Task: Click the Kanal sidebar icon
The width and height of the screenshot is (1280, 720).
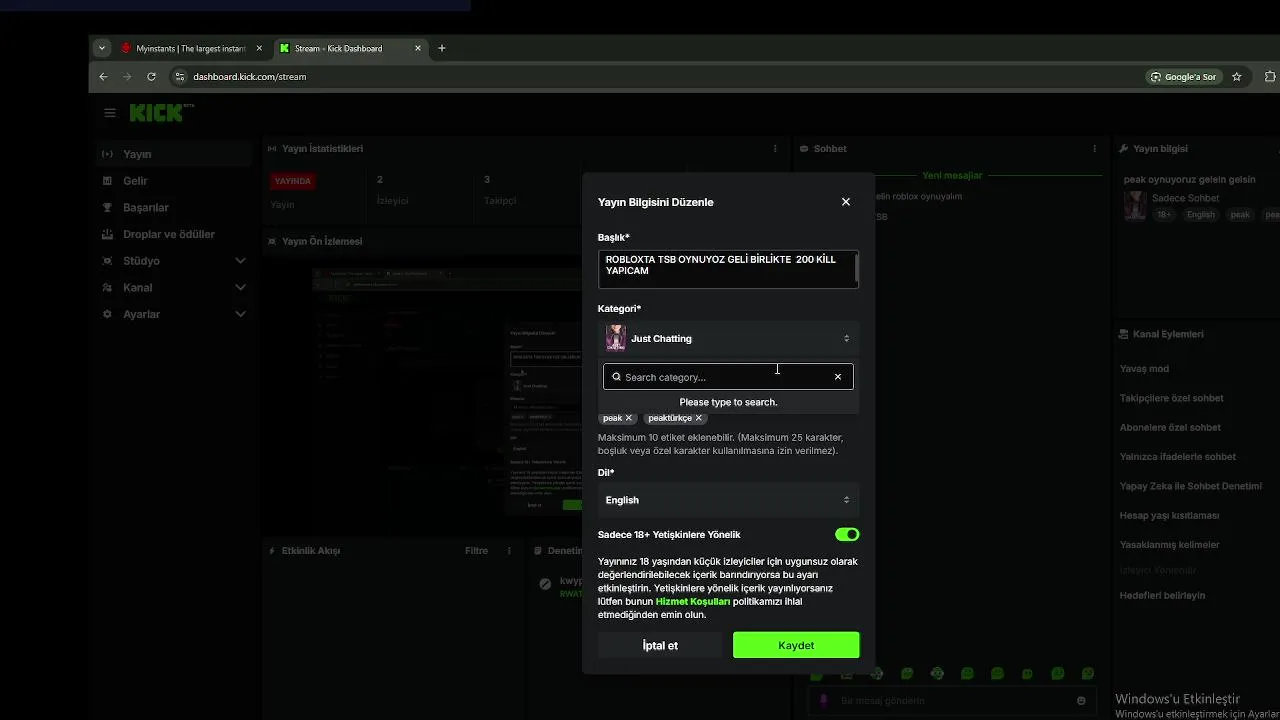Action: point(108,287)
